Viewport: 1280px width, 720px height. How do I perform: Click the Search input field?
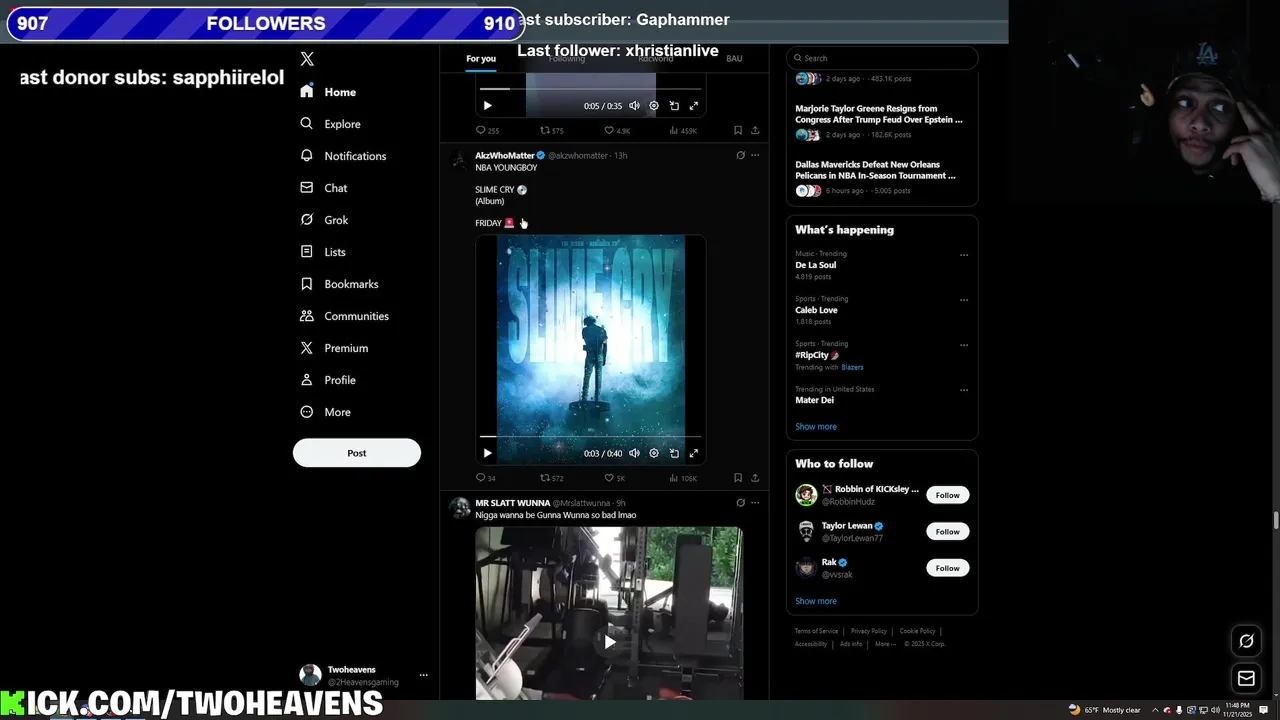[882, 58]
